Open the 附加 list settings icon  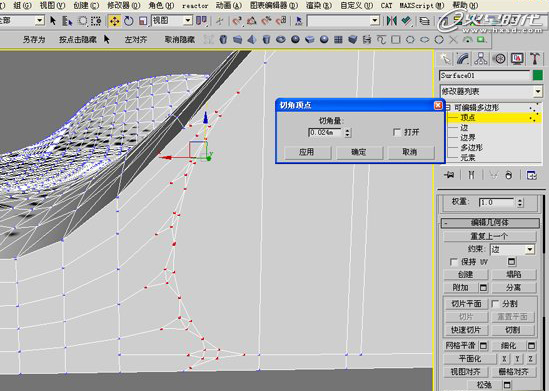coord(483,287)
